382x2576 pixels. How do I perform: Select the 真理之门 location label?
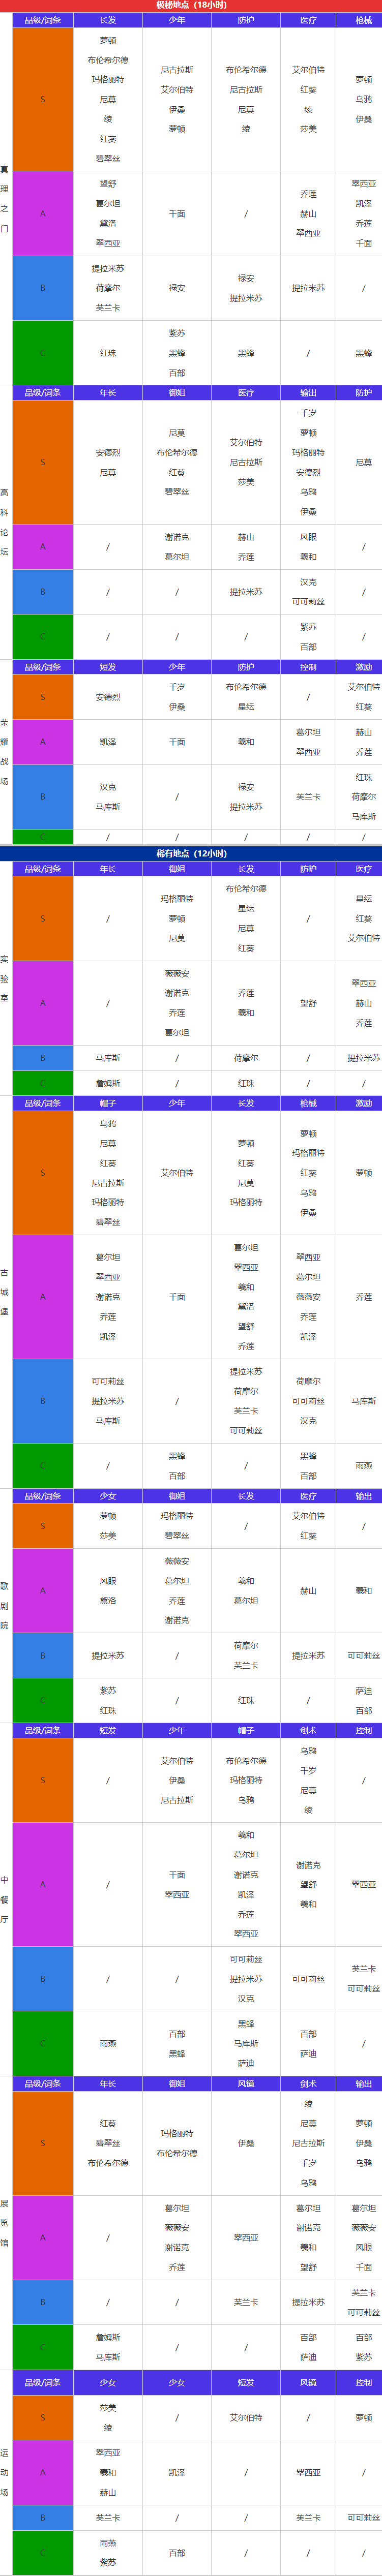click(5, 199)
